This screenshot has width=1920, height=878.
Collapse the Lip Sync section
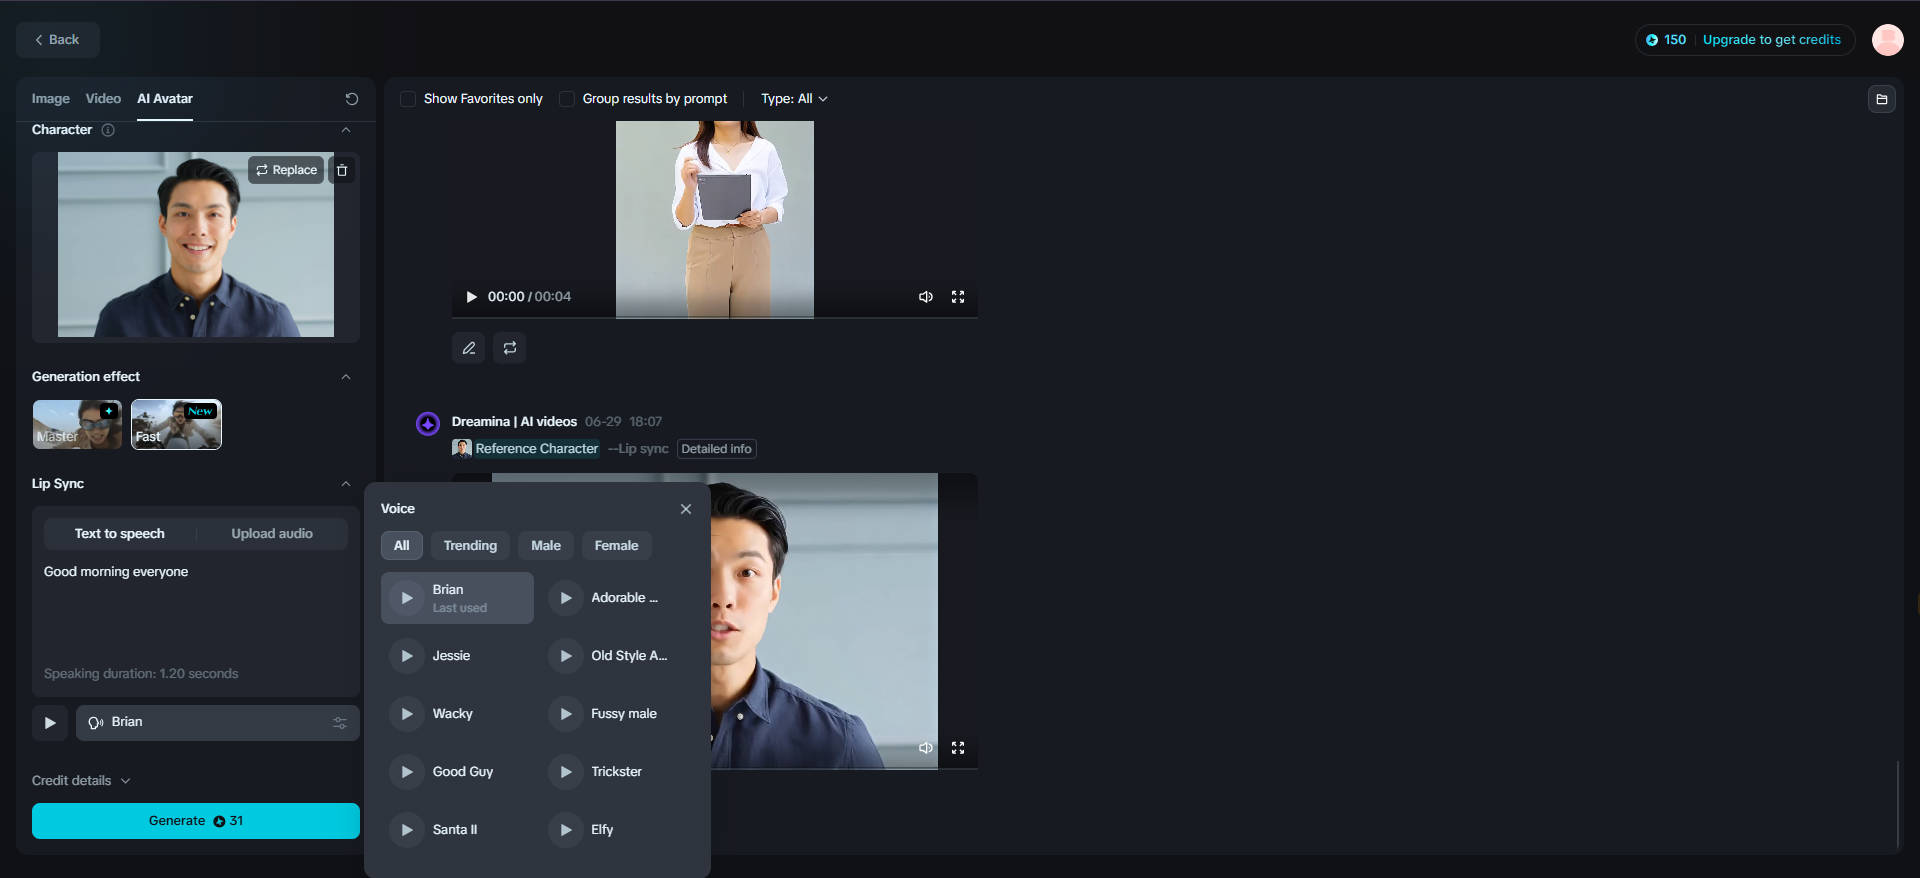(x=346, y=484)
